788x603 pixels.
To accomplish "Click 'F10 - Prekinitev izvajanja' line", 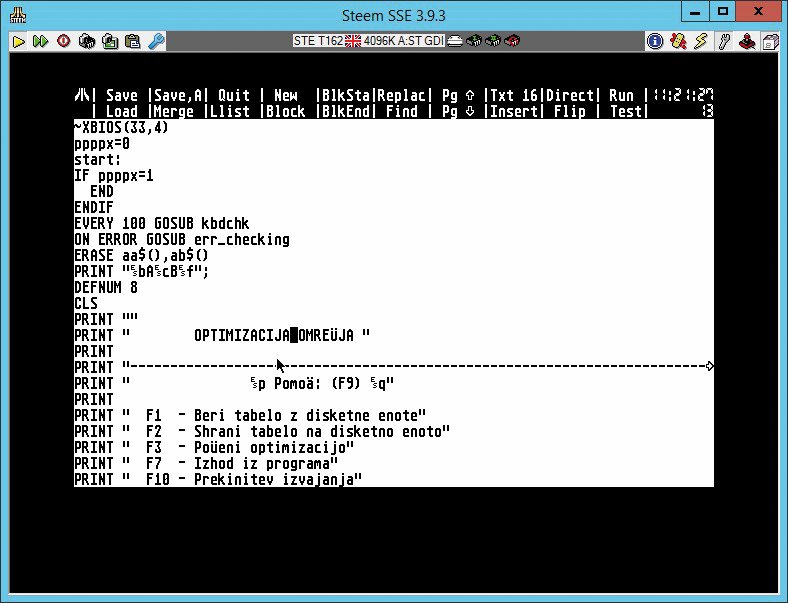I will [218, 479].
